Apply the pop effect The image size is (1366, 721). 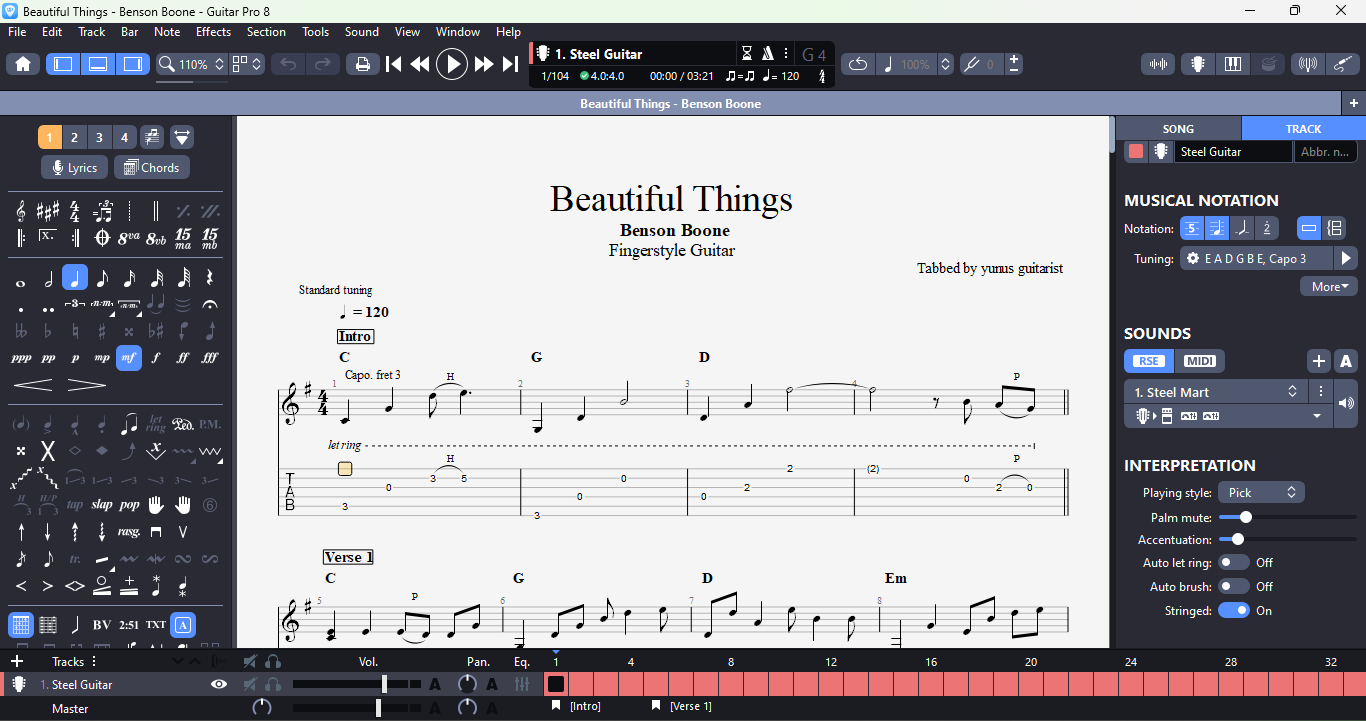[x=129, y=505]
